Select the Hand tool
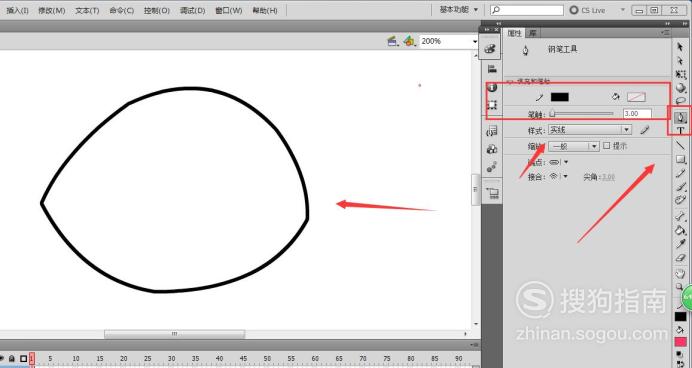692x368 pixels. 680,274
